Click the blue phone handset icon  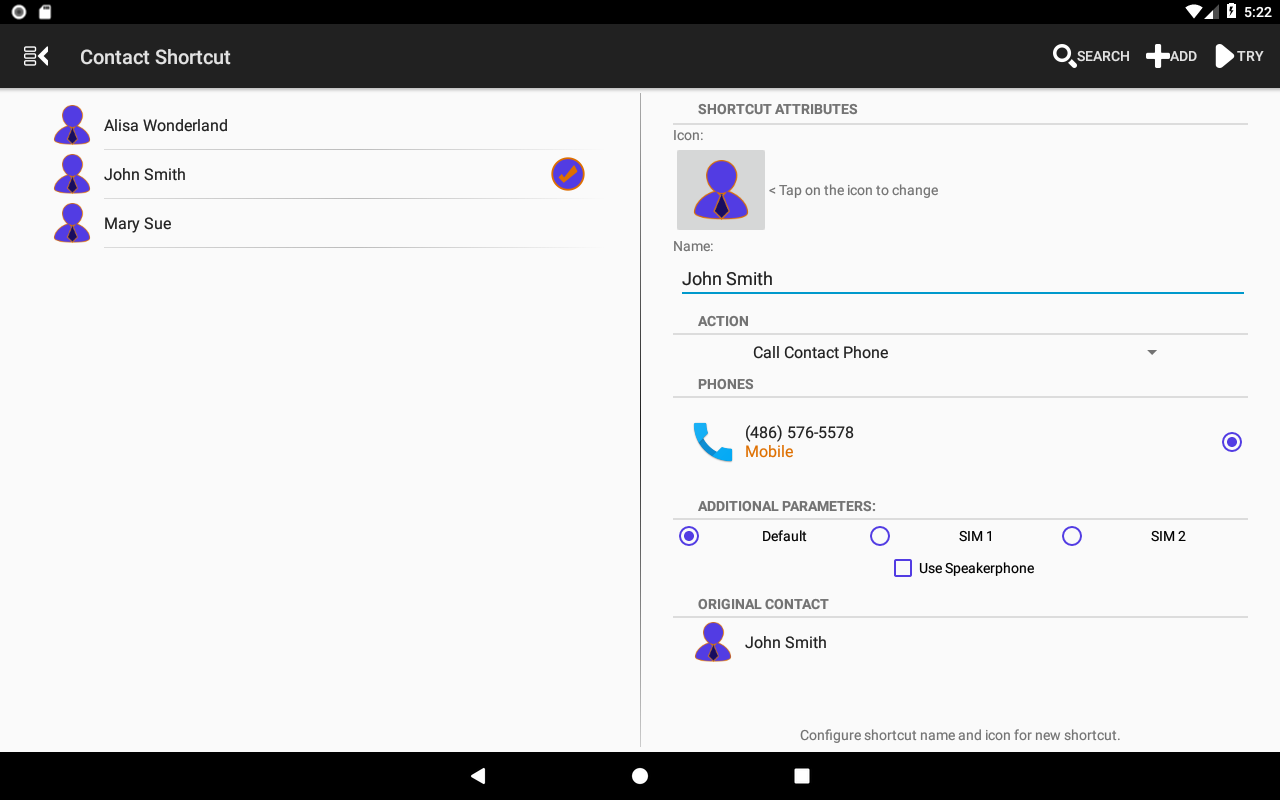(x=713, y=442)
